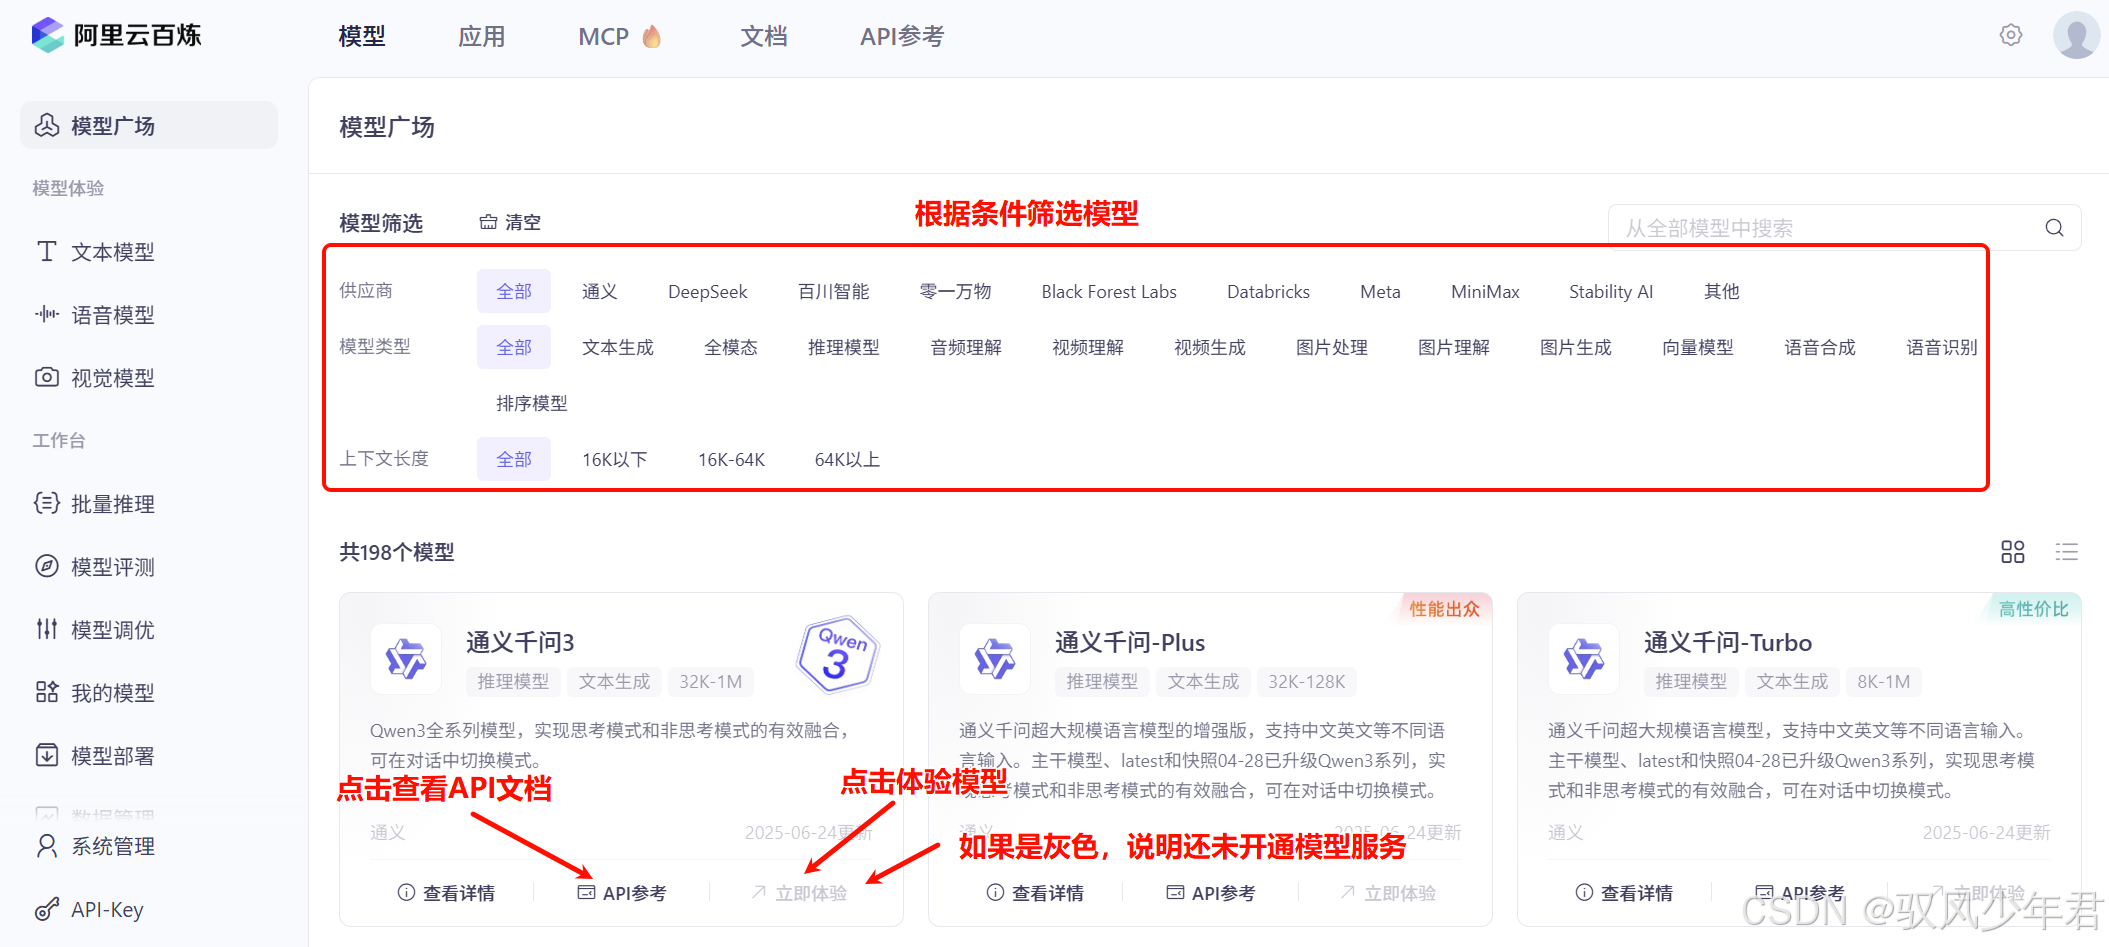Filter context length by 16K-64K

pos(731,459)
